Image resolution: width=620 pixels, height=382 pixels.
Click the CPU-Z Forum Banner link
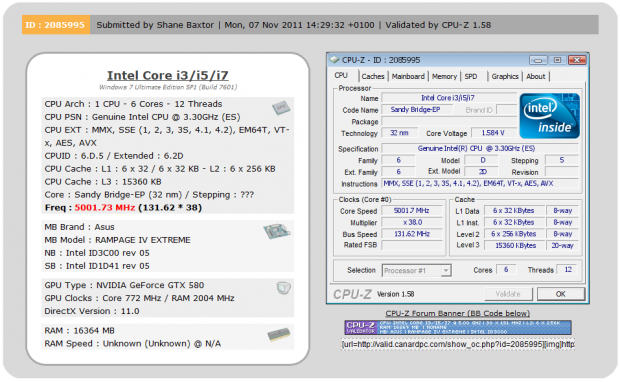click(457, 313)
